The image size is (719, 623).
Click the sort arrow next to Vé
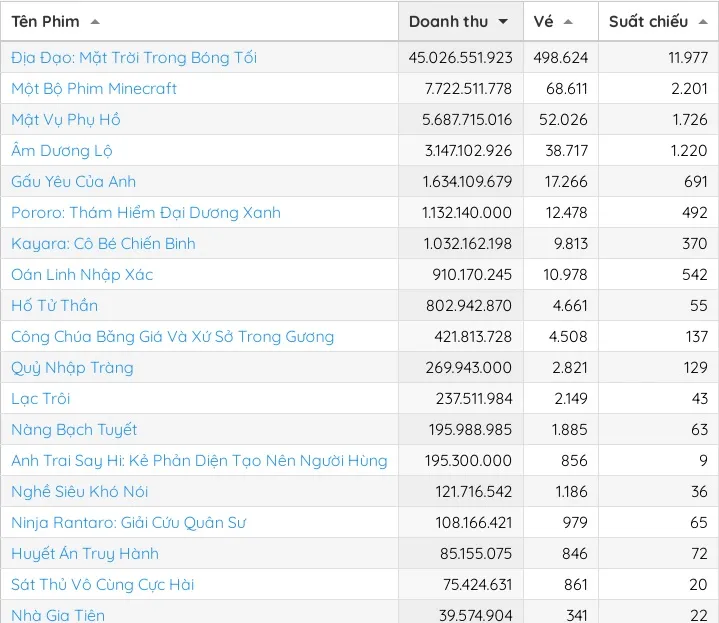[568, 22]
